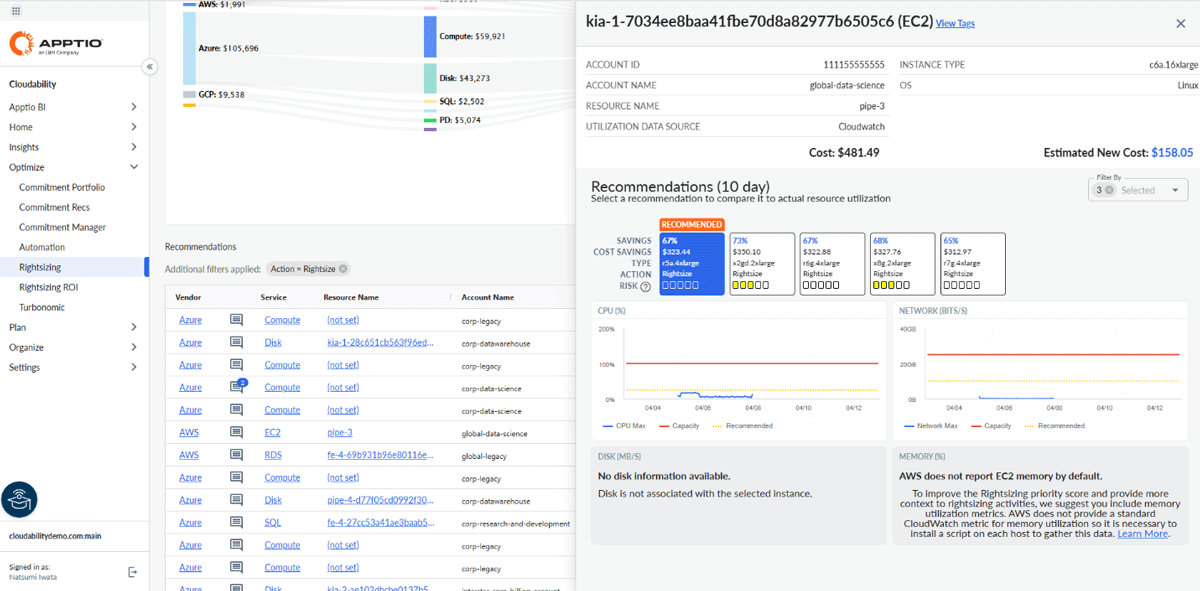Click the View Tags link

(955, 23)
